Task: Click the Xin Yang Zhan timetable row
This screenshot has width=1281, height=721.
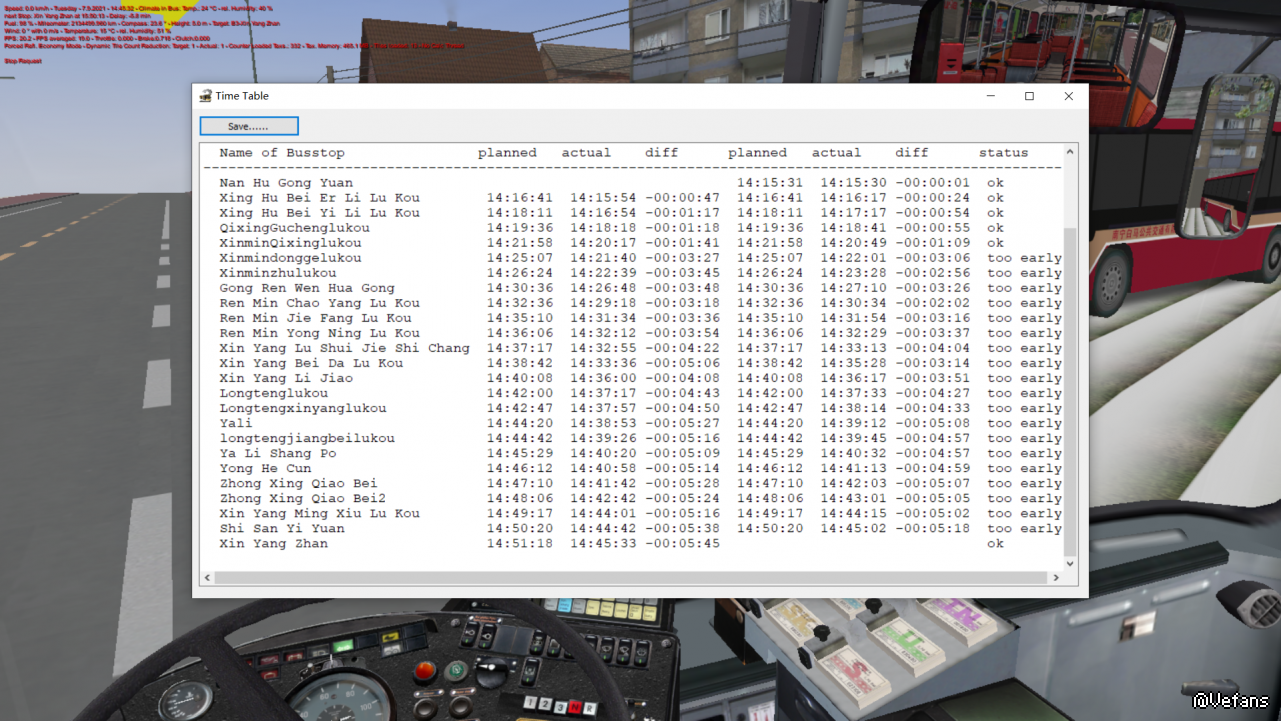Action: [273, 544]
